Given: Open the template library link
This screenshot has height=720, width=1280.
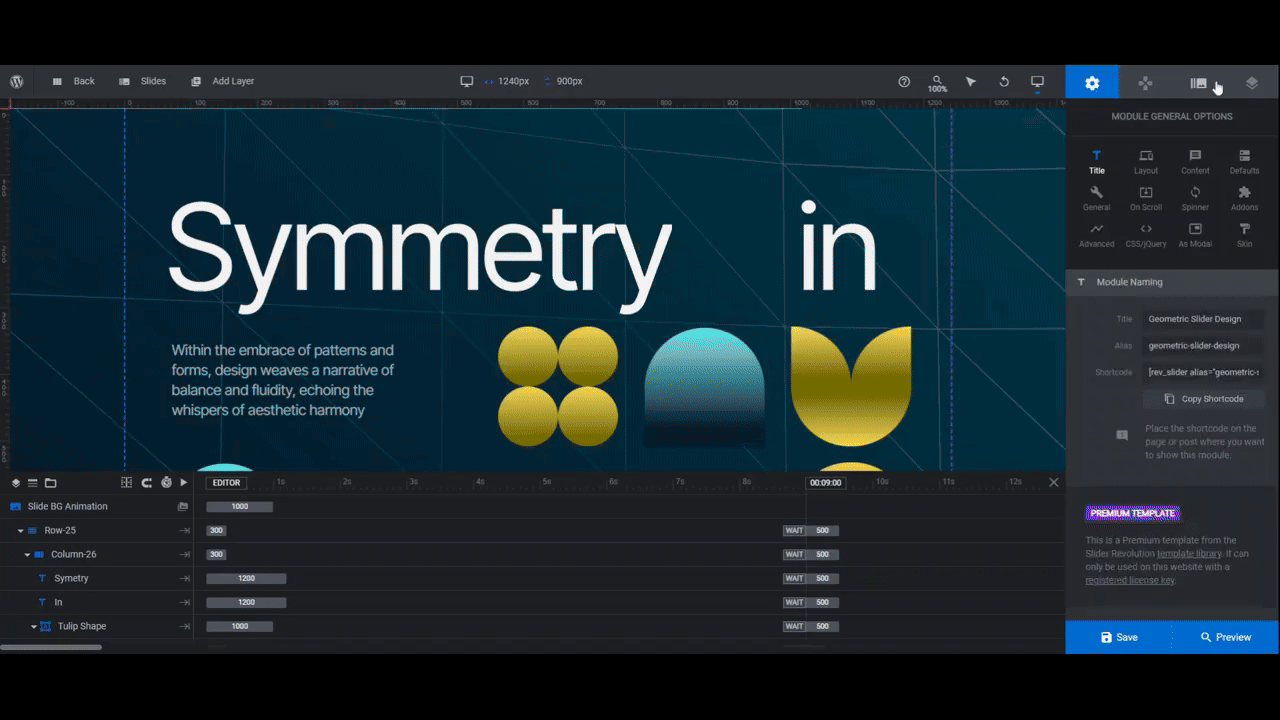Looking at the screenshot, I should [x=1189, y=554].
